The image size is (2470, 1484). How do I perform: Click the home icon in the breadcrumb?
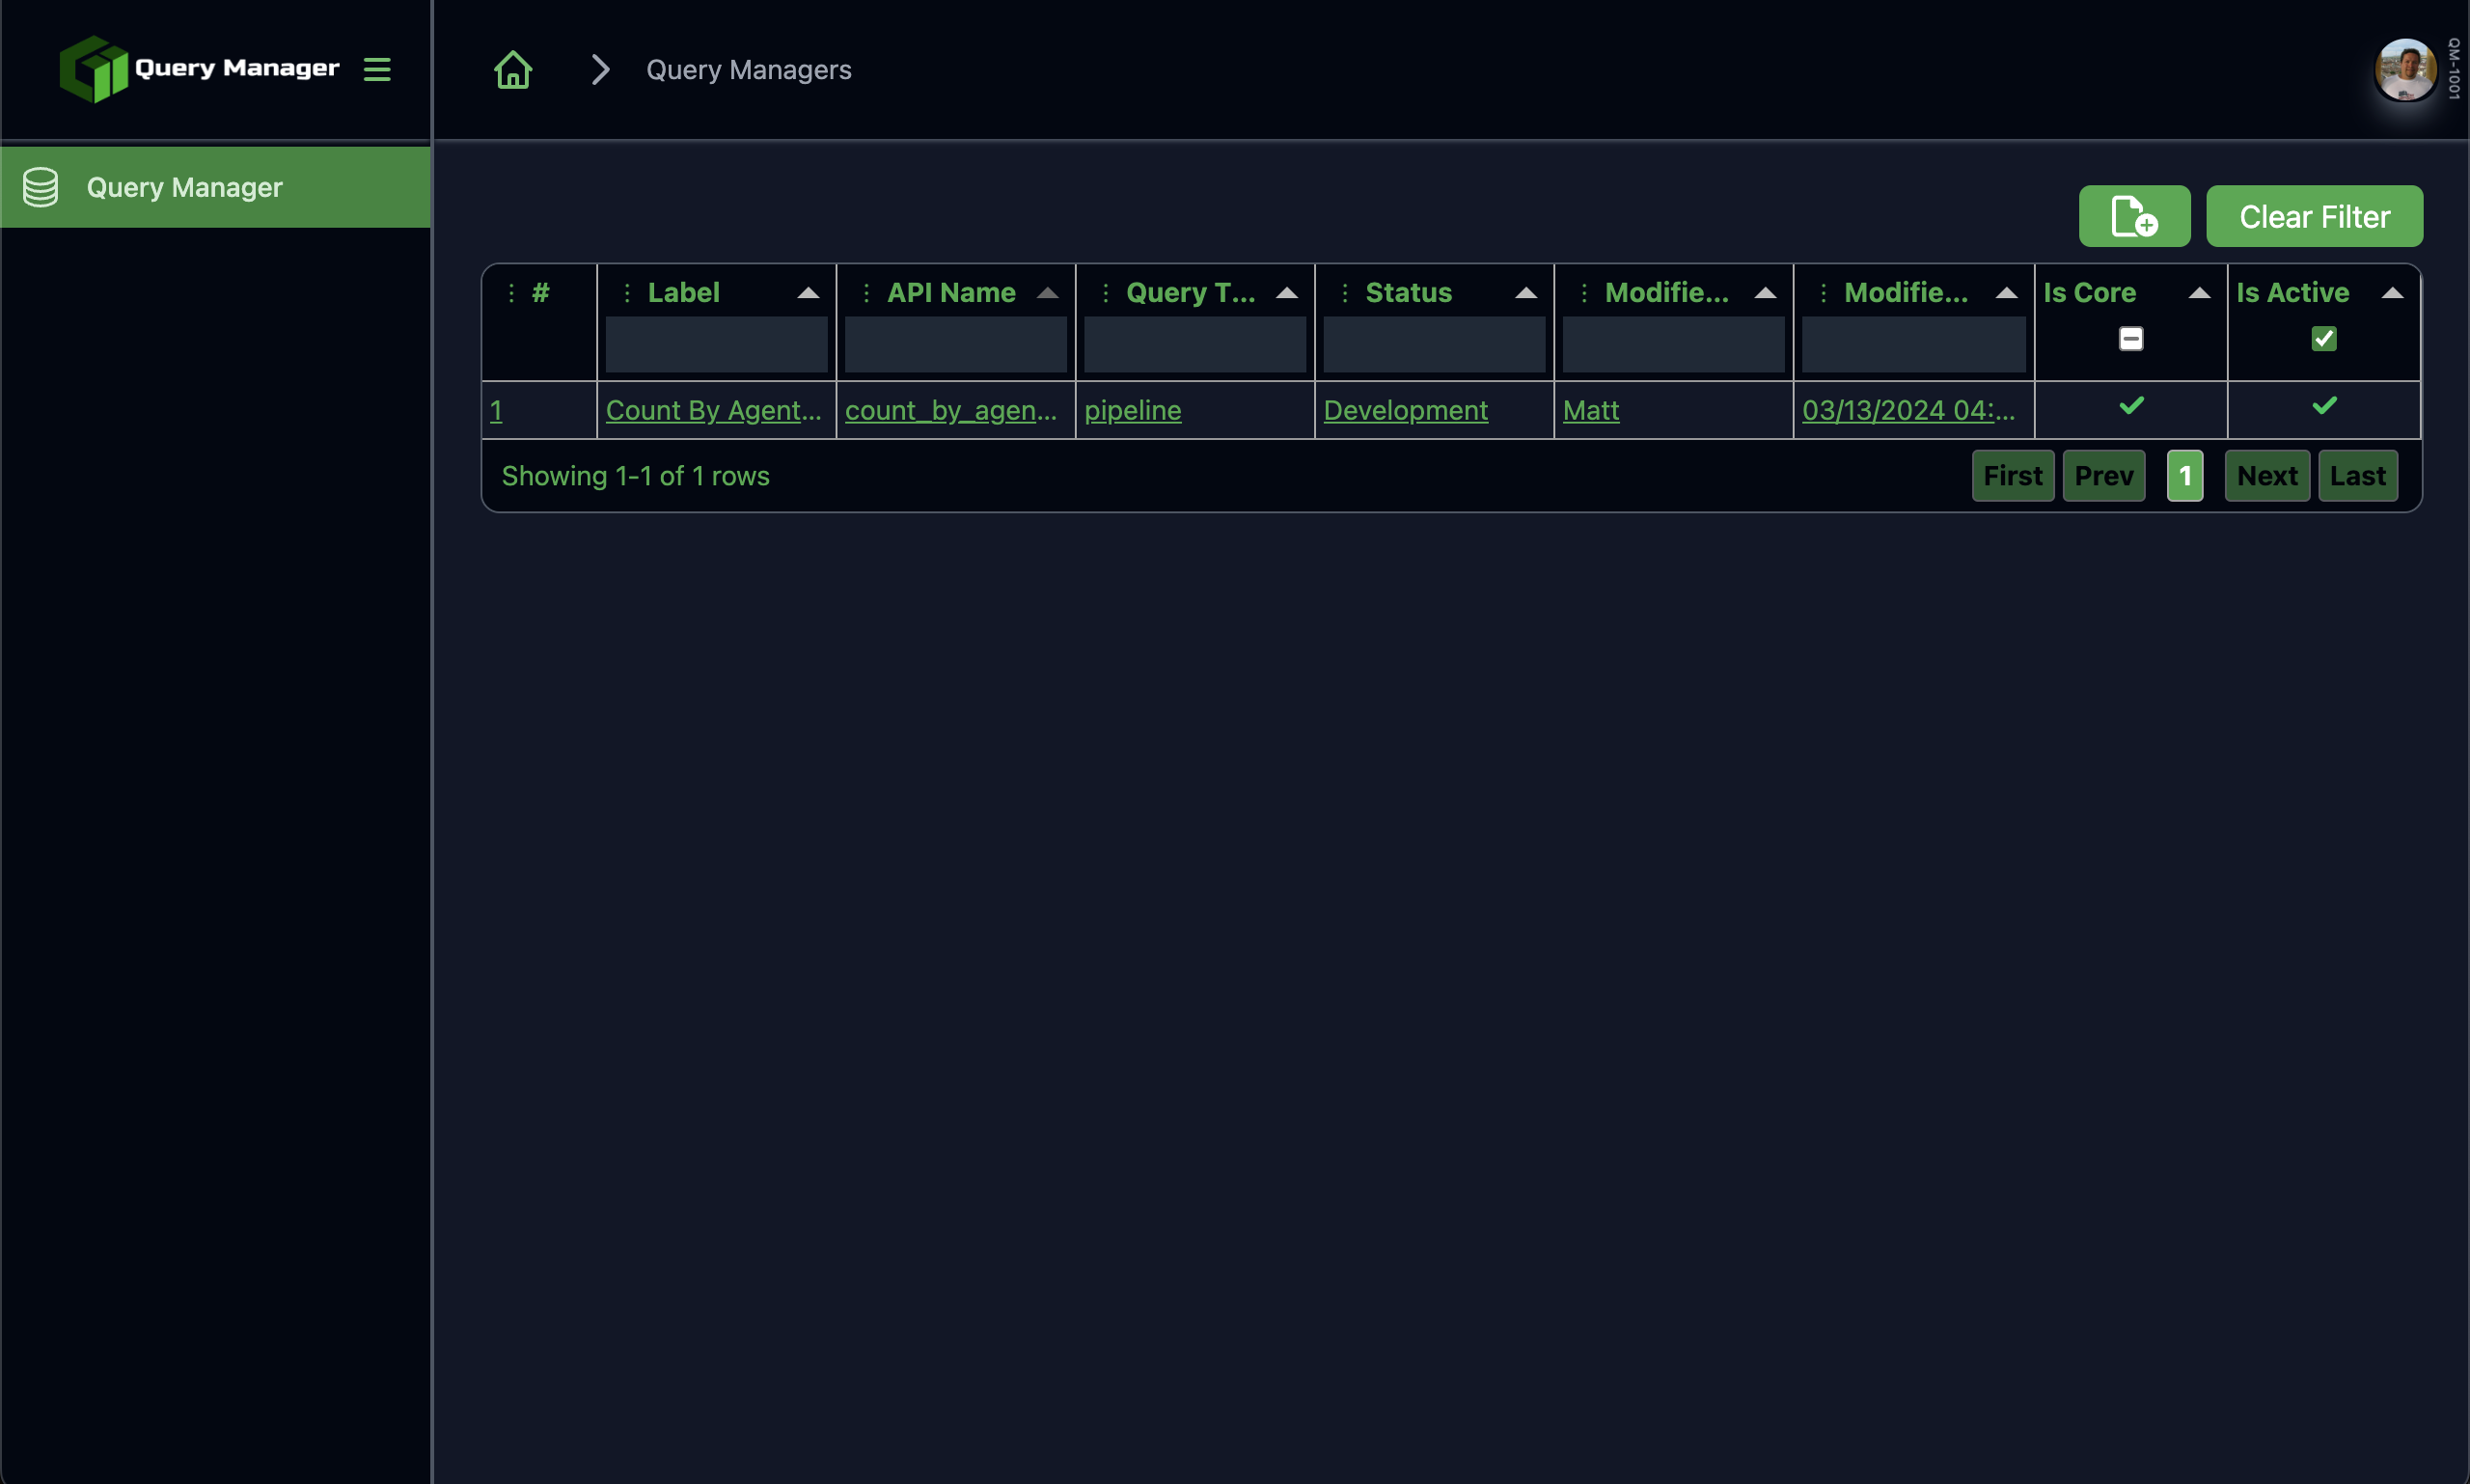(x=512, y=69)
